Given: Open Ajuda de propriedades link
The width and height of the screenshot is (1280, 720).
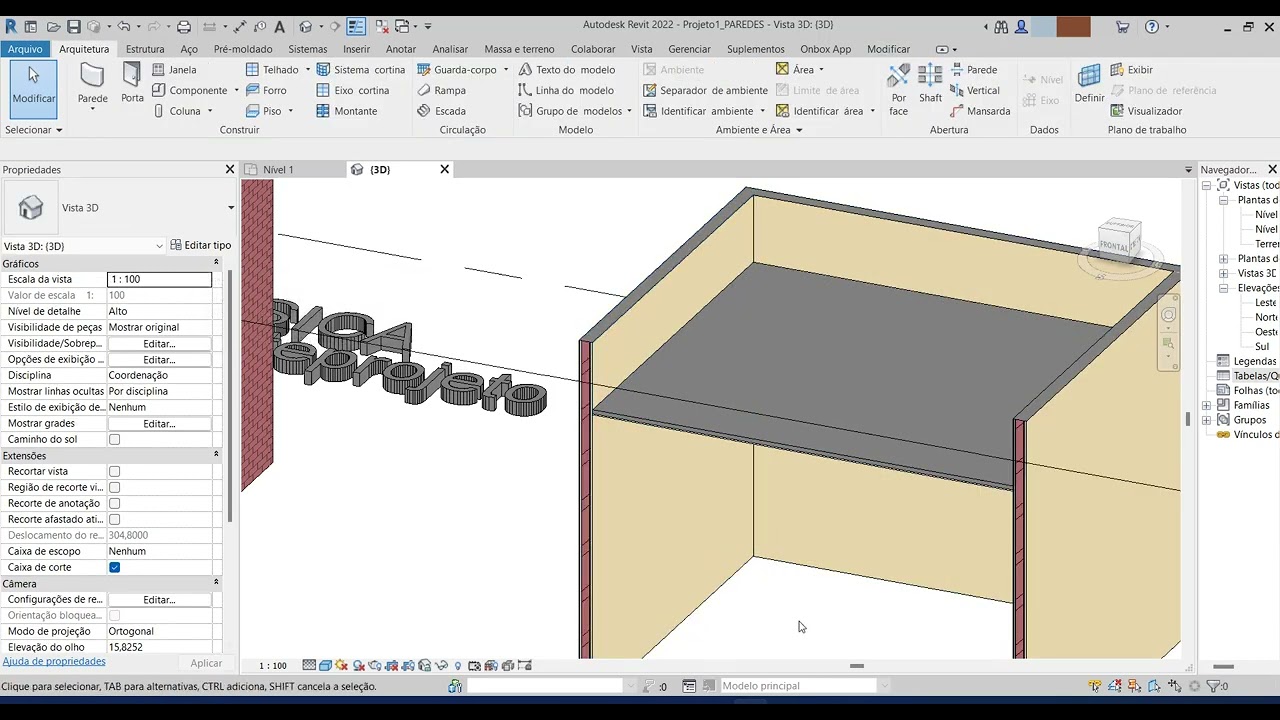Looking at the screenshot, I should tap(54, 662).
